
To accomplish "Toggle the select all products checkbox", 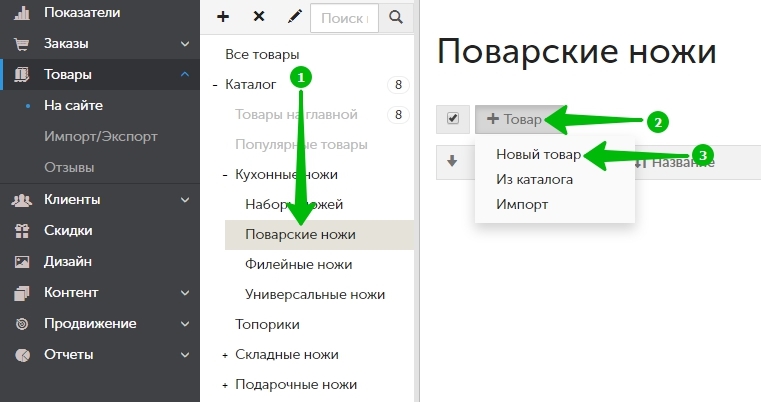I will (452, 119).
